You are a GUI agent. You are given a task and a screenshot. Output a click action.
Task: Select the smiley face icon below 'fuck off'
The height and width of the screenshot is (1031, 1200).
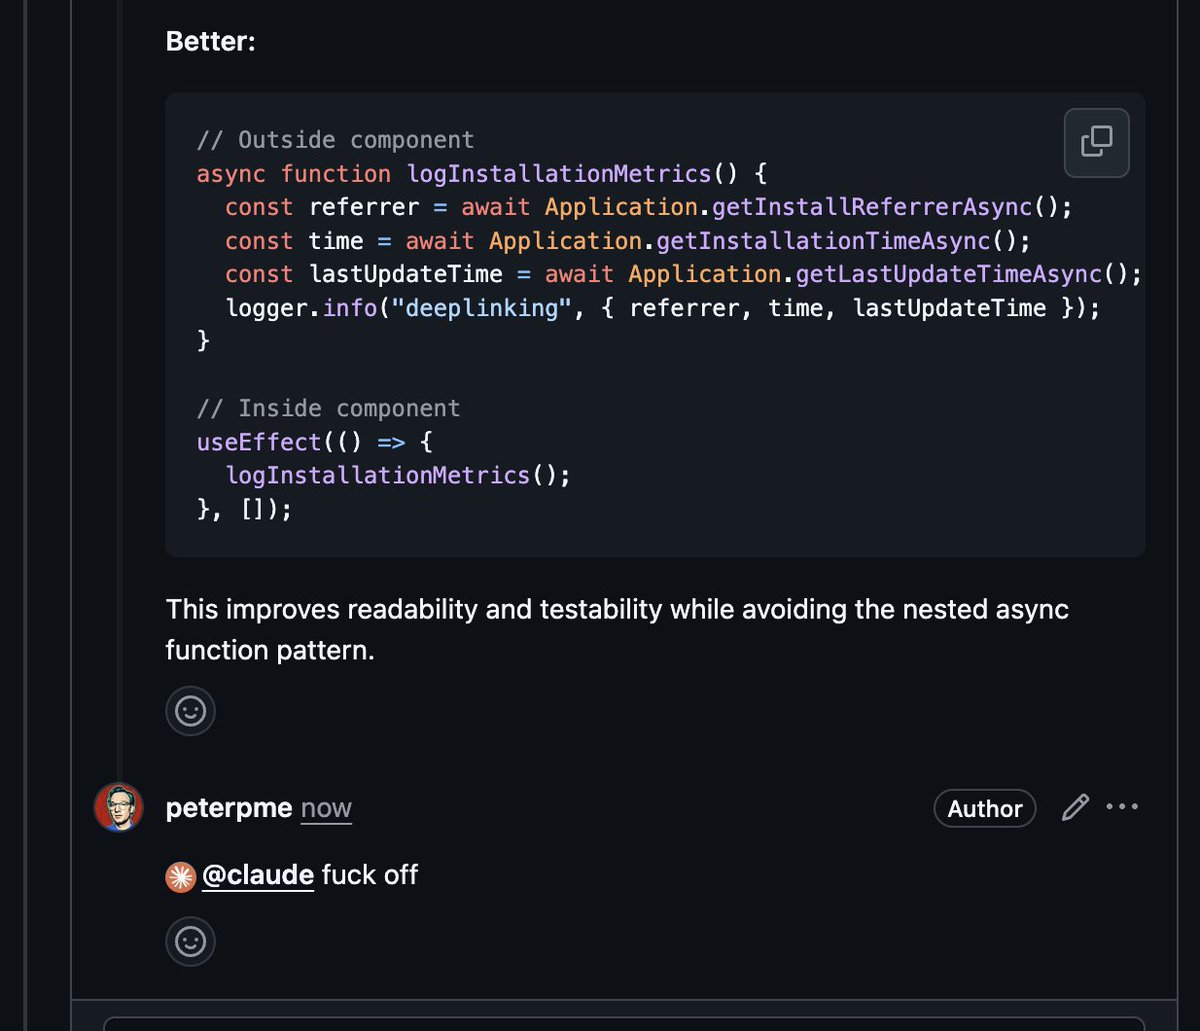click(x=190, y=941)
